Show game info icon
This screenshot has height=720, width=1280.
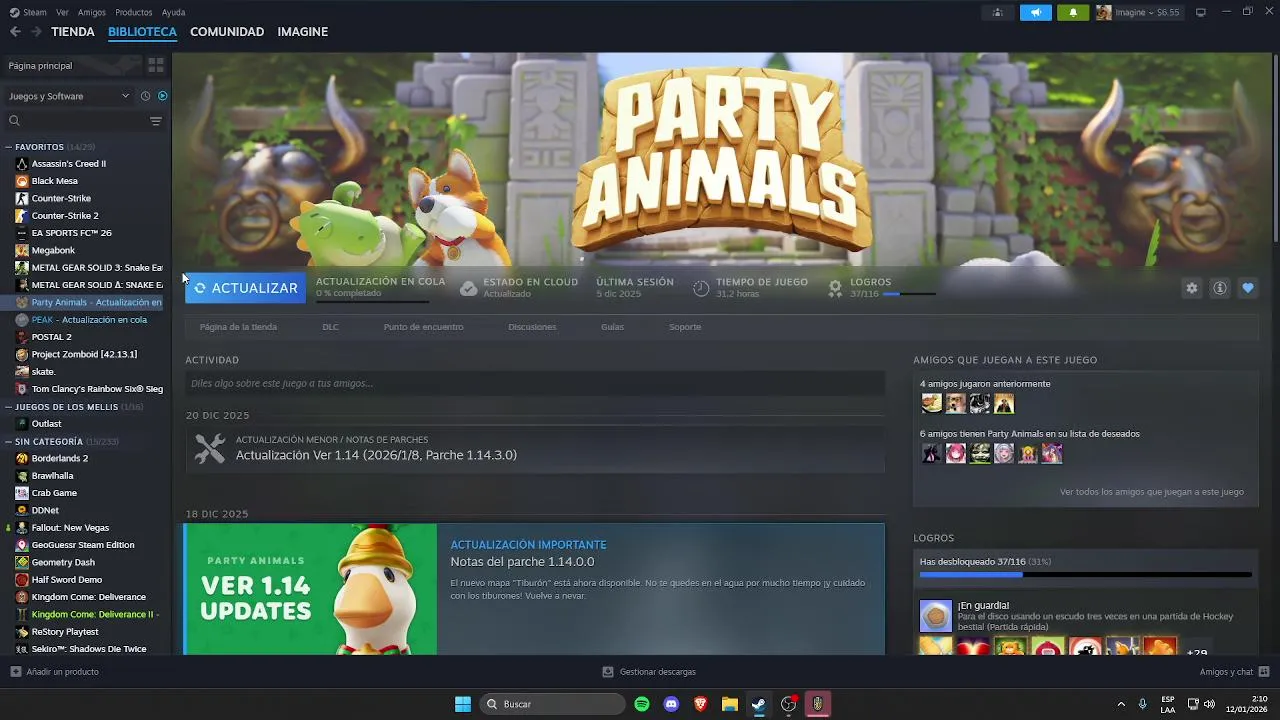[1219, 288]
